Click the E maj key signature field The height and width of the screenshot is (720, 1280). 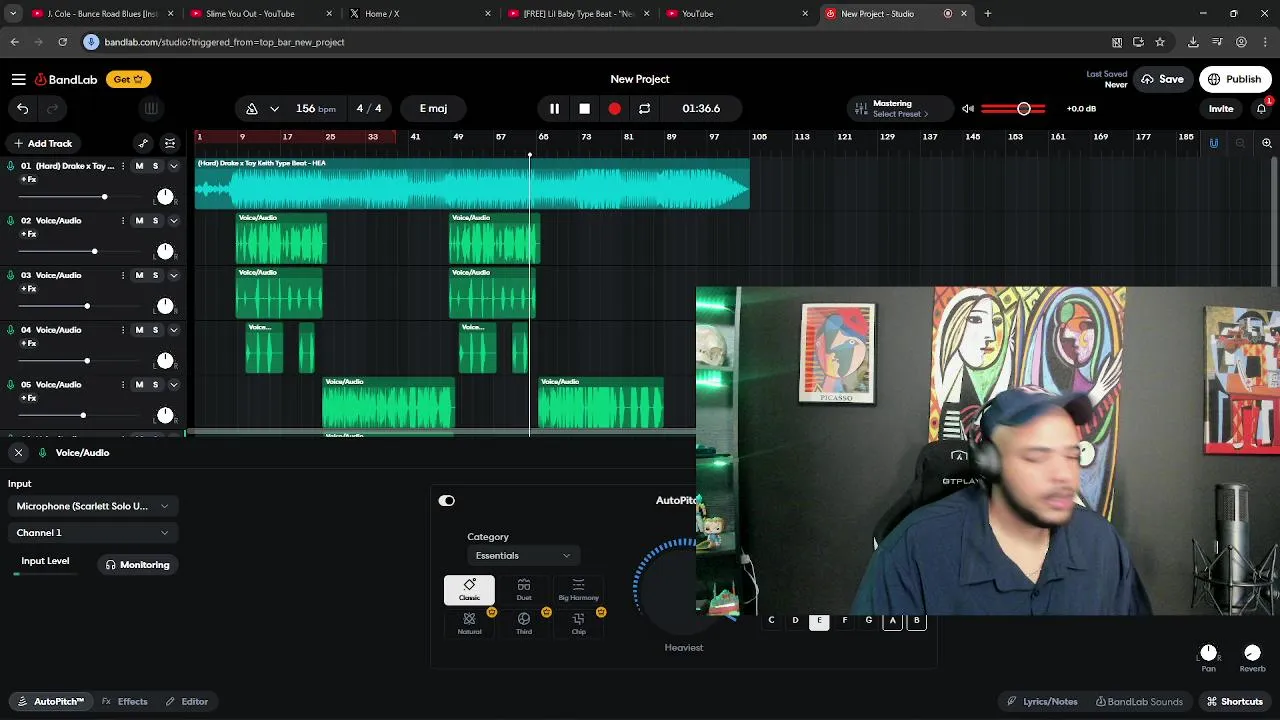pos(433,108)
